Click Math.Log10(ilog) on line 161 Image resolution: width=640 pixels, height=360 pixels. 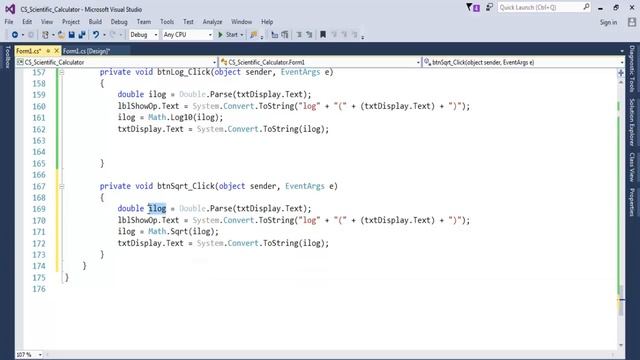tap(185, 118)
